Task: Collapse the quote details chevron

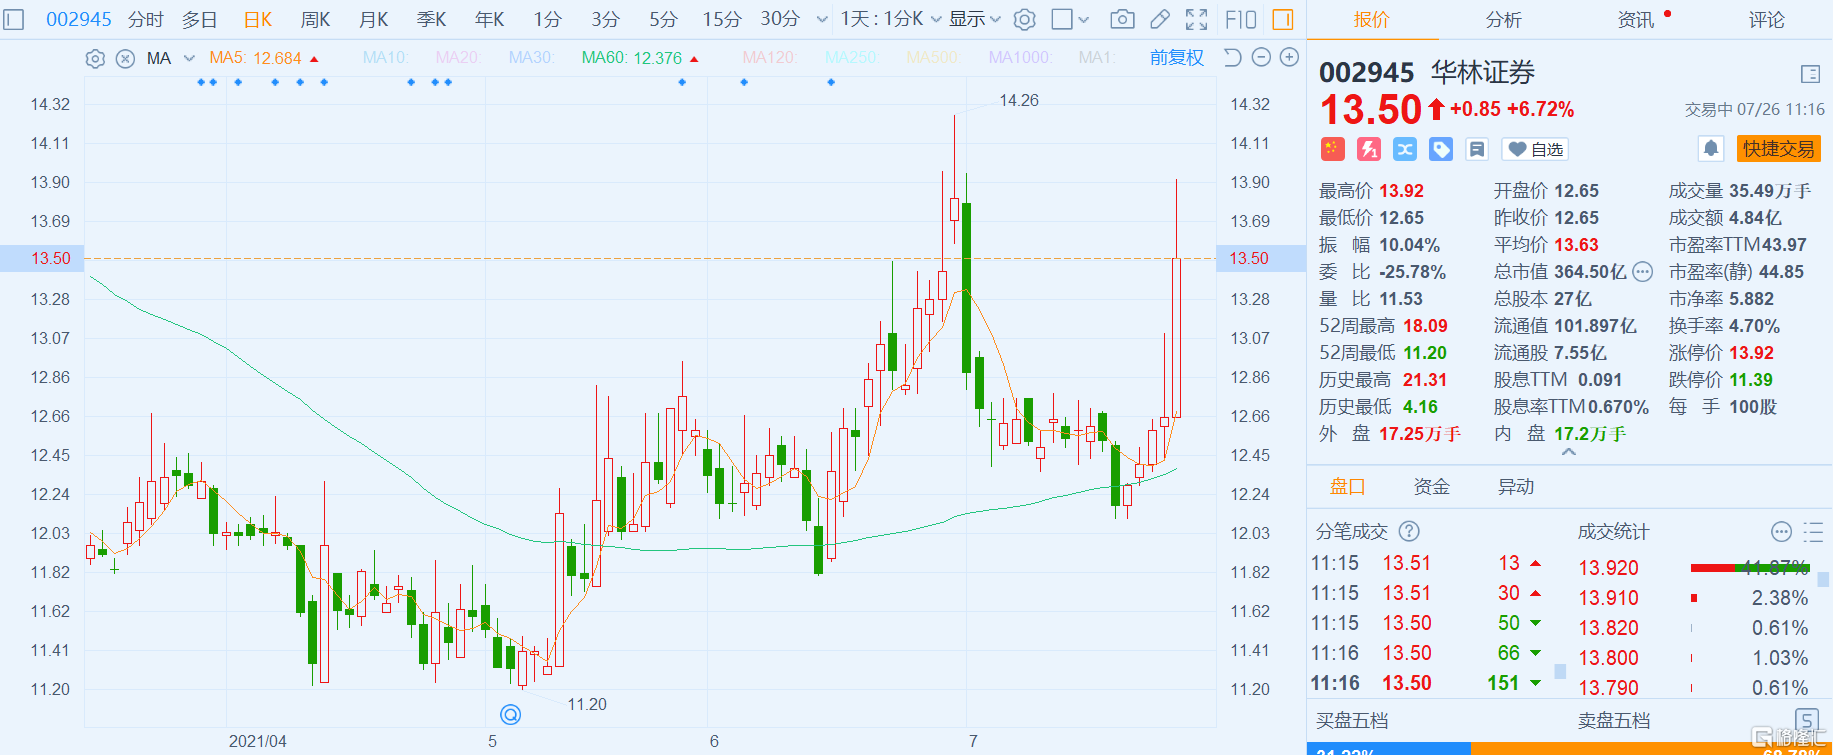Action: tap(1569, 453)
